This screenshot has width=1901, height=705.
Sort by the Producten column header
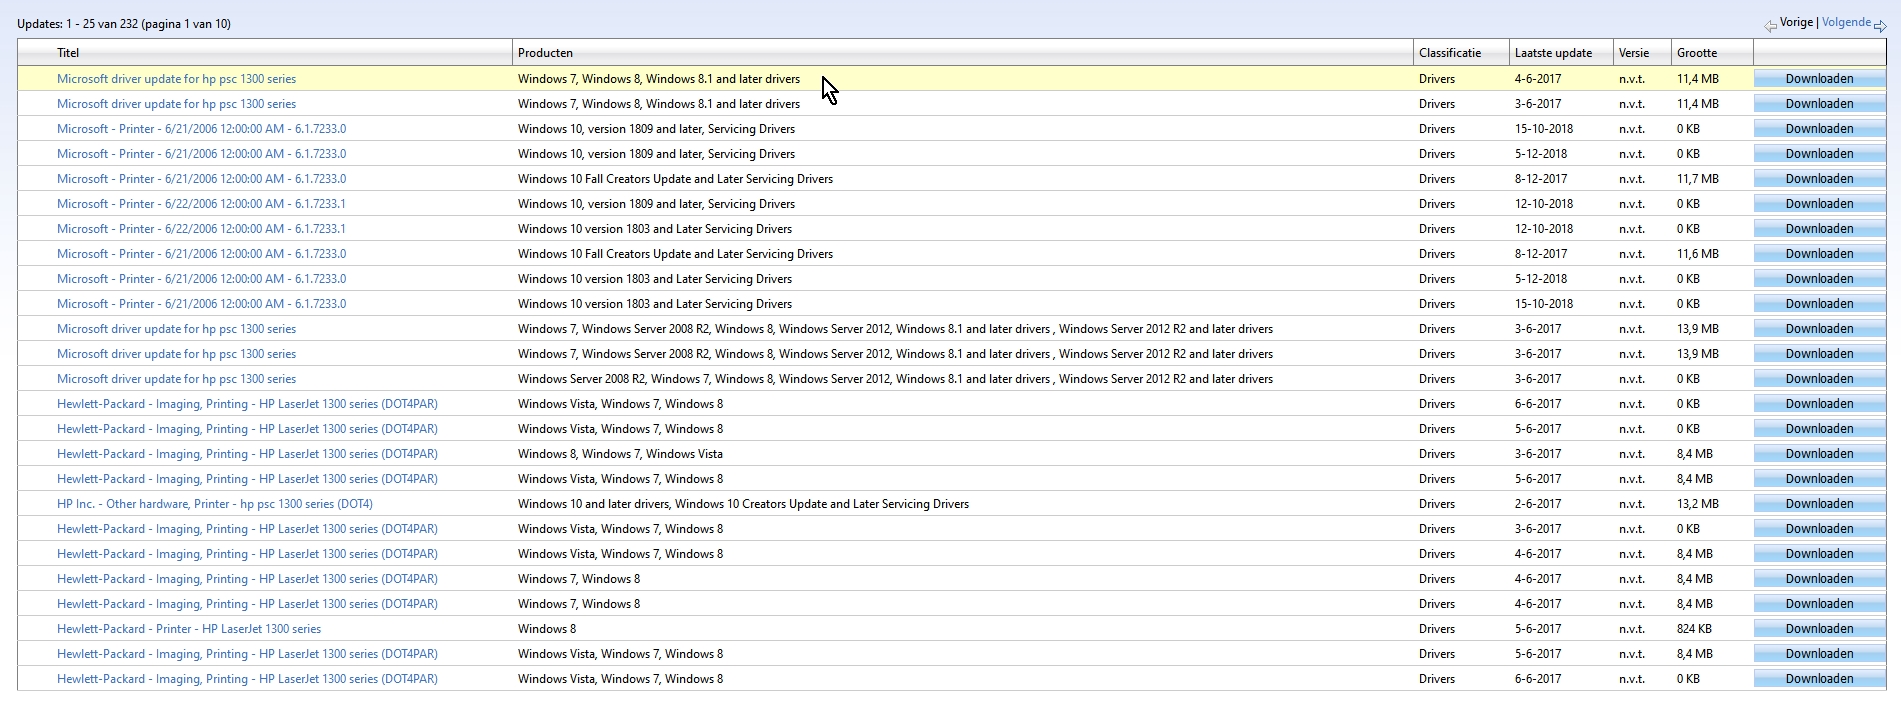[545, 53]
